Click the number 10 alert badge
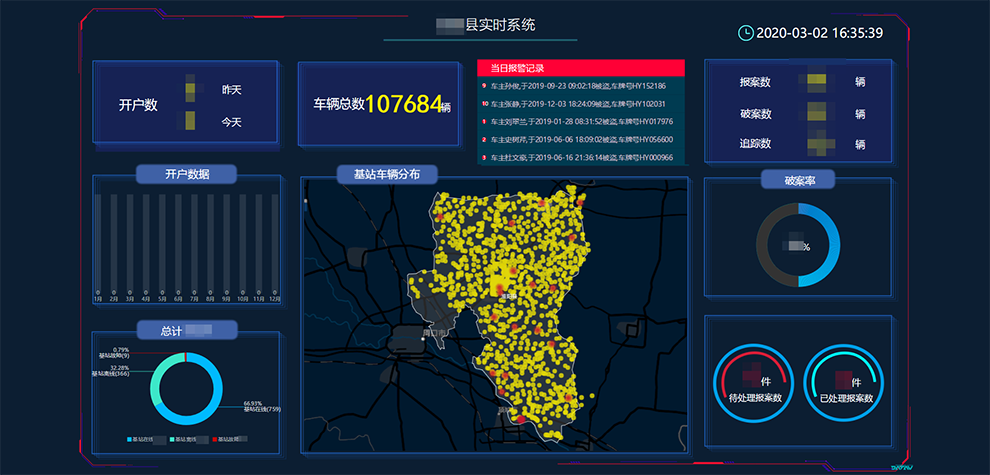 485,104
